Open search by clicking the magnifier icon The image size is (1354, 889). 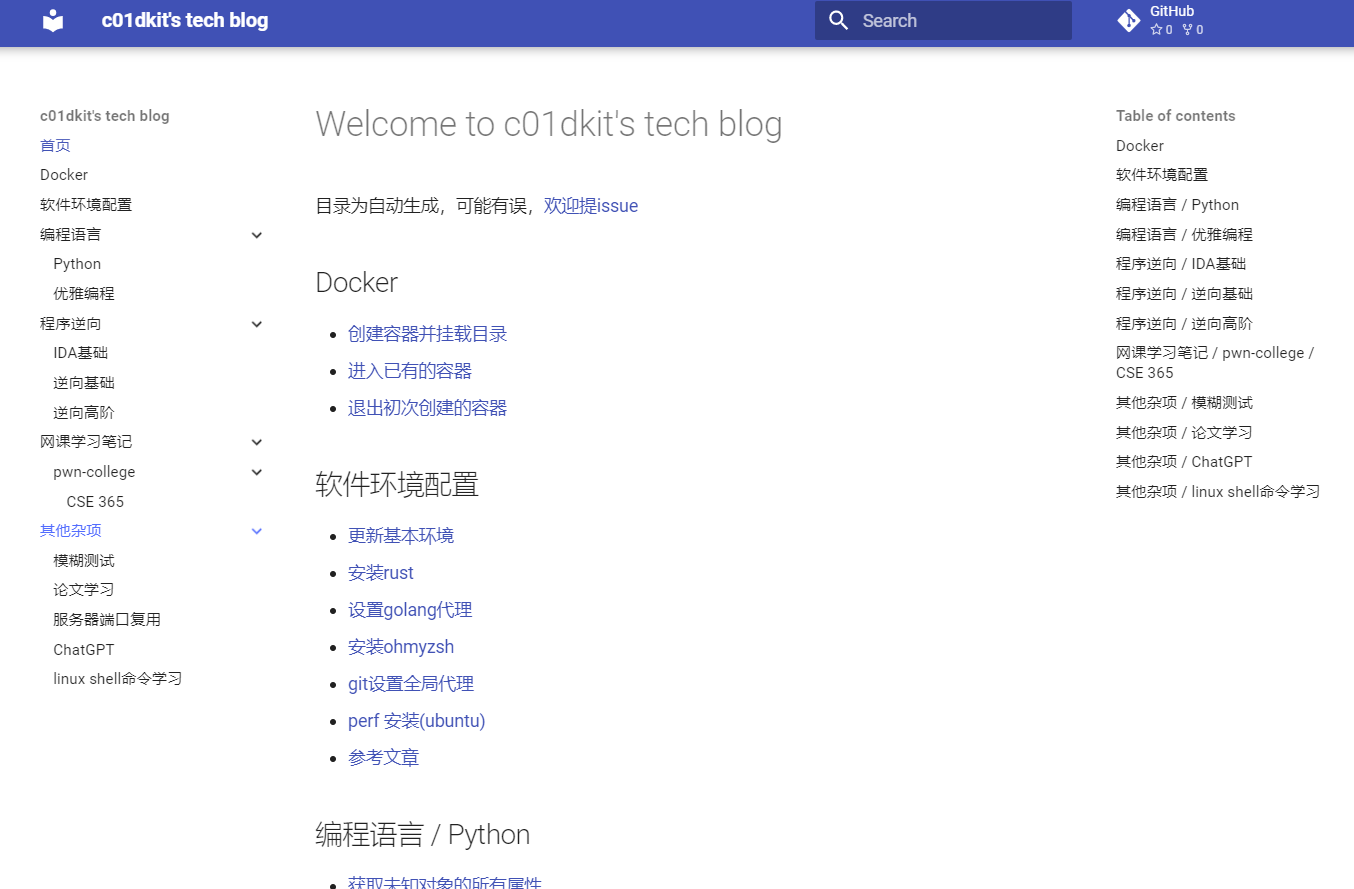point(838,20)
